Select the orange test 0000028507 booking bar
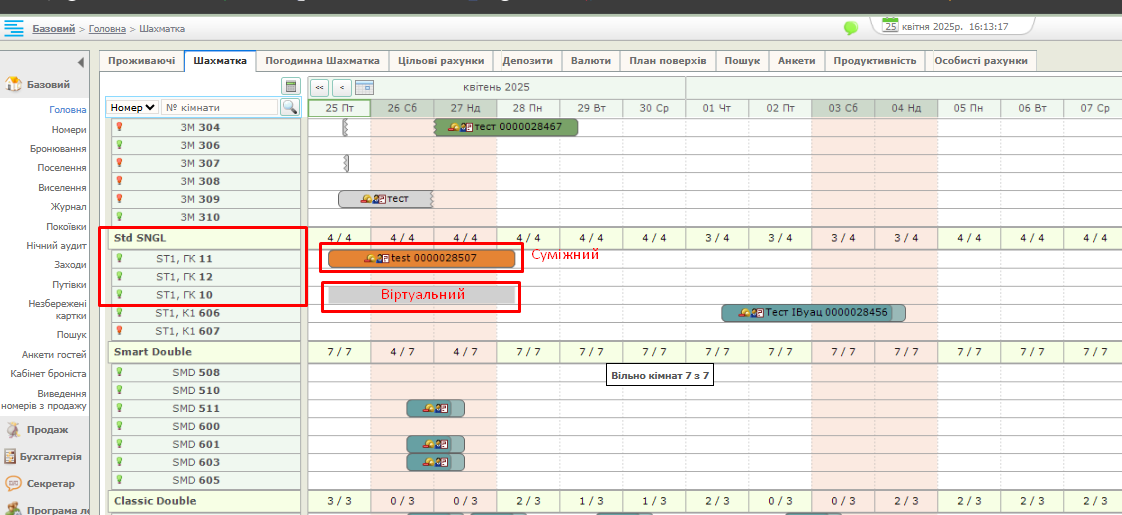 pos(421,258)
